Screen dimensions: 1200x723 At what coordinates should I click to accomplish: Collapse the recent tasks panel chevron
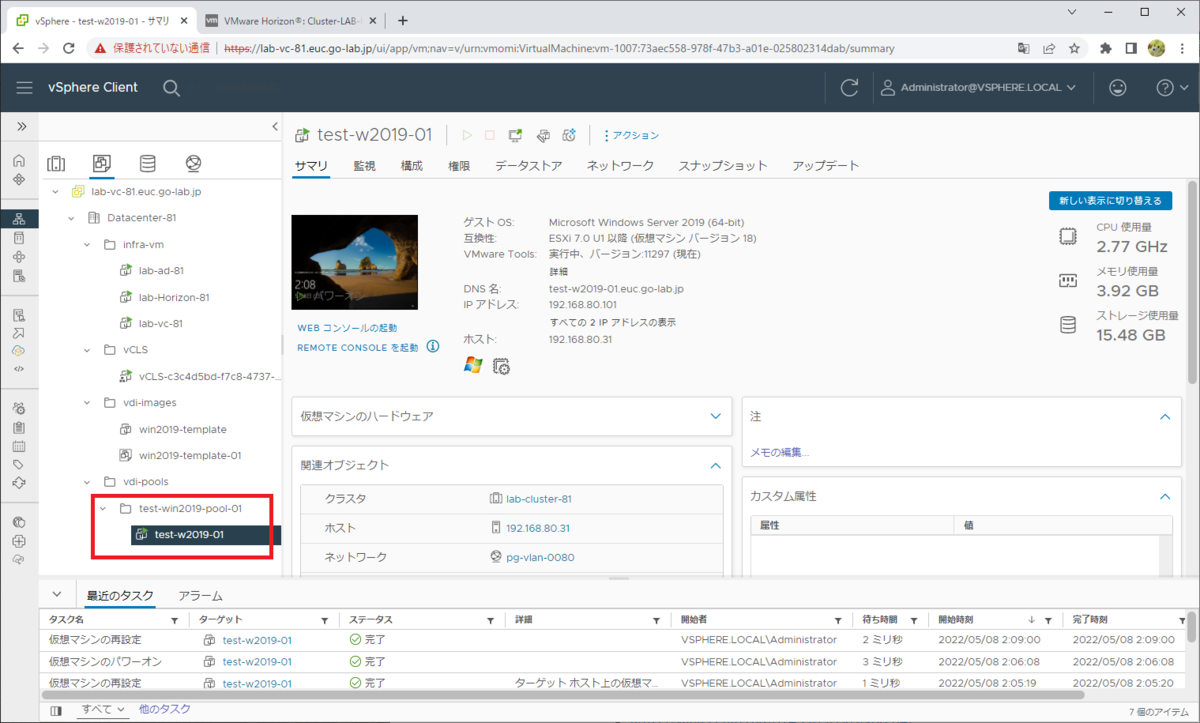click(56, 595)
